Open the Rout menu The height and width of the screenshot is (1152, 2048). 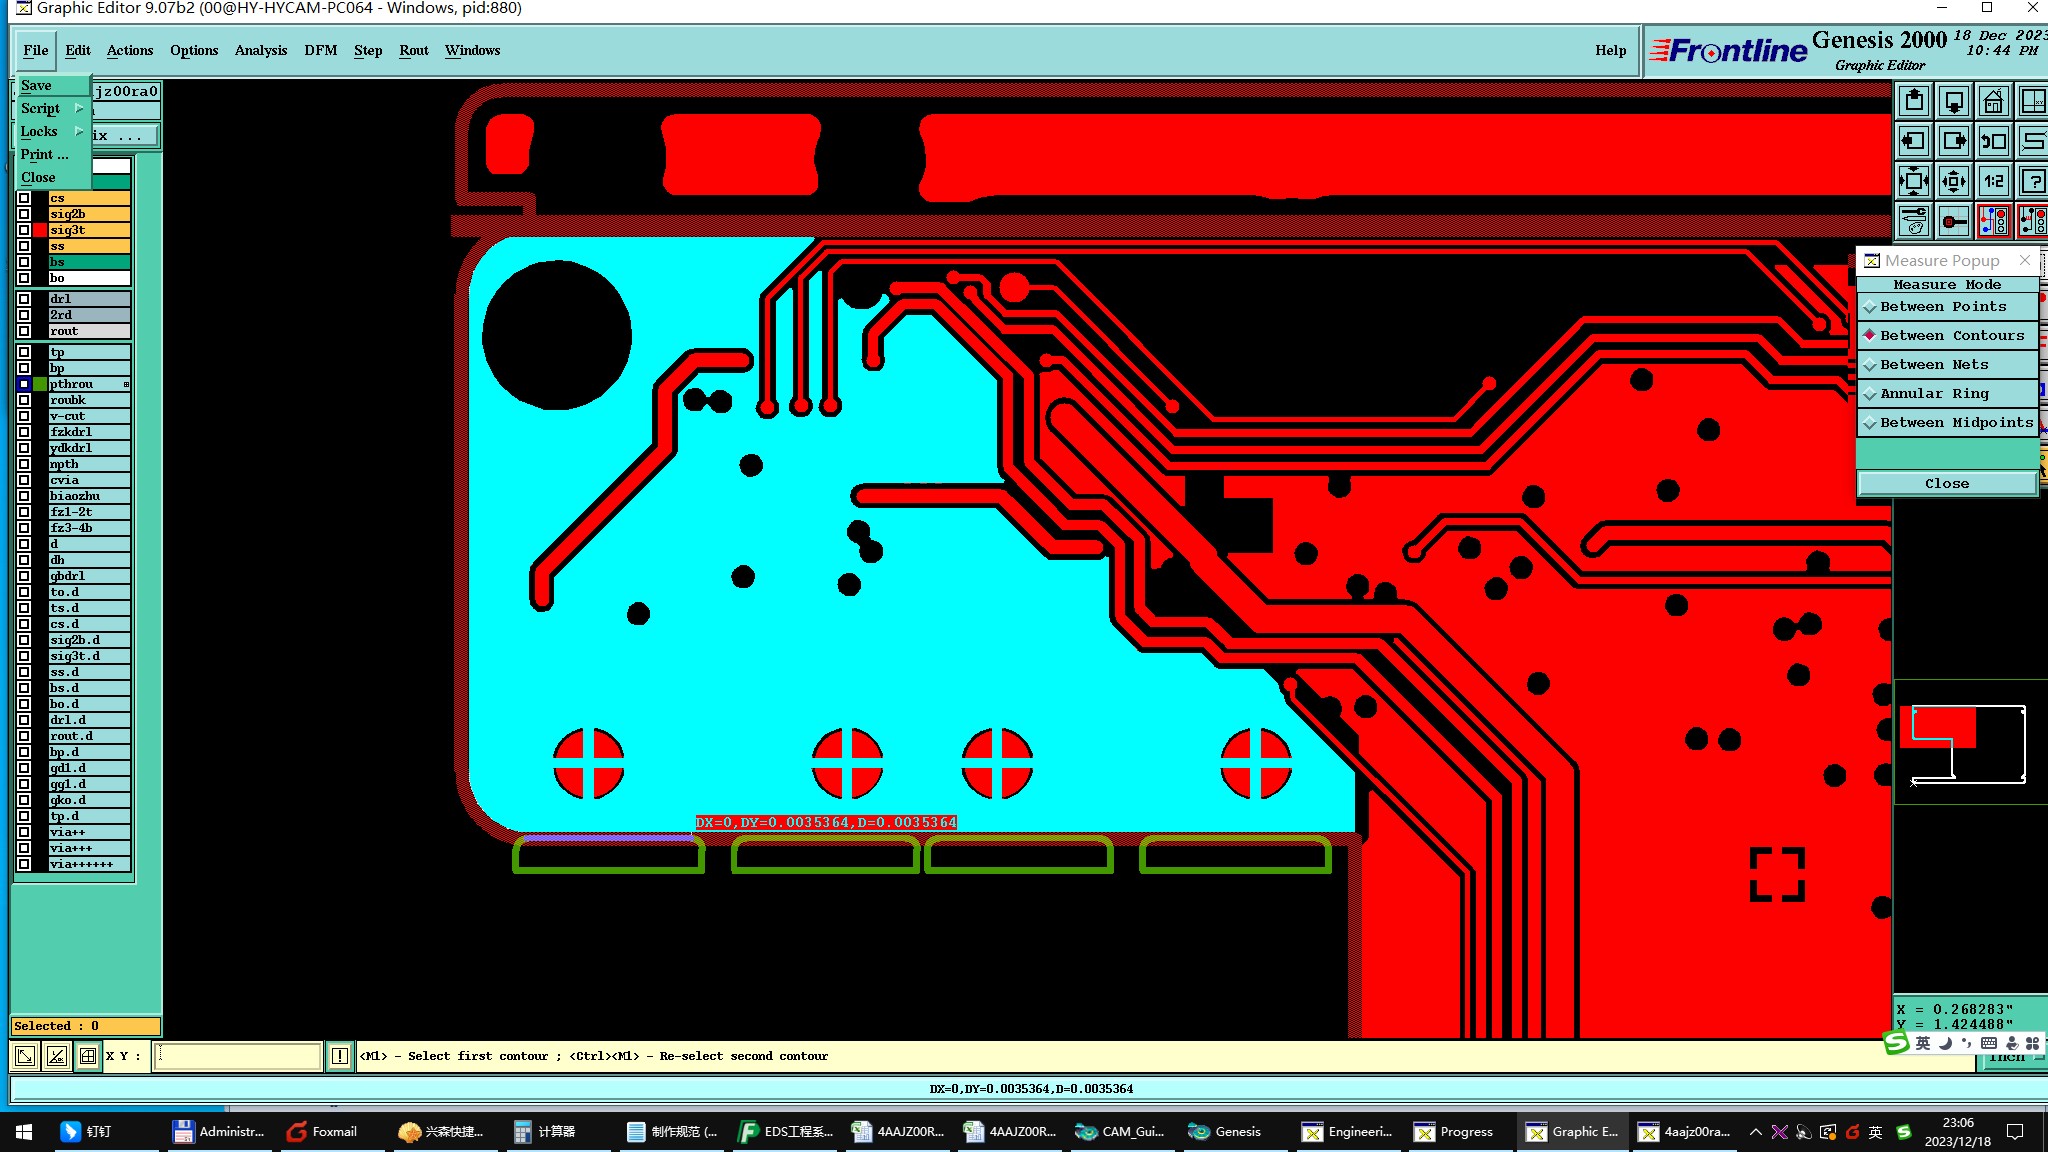tap(414, 50)
